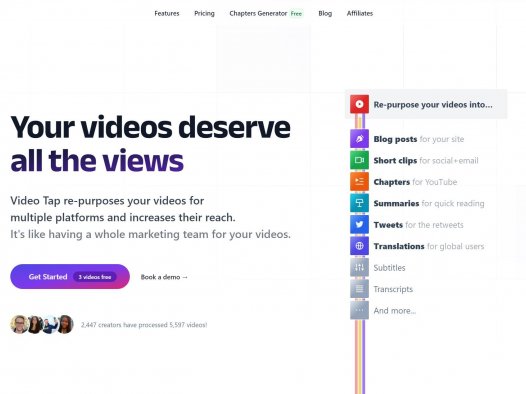526x394 pixels.
Task: Click the Get Started button
Action: point(70,277)
